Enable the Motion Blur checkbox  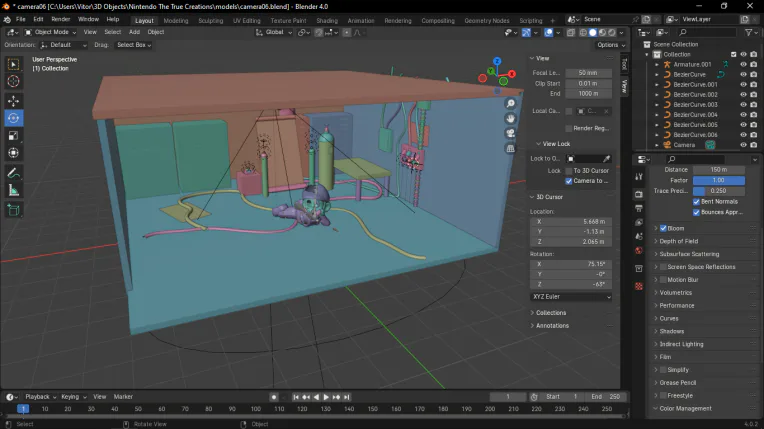663,280
